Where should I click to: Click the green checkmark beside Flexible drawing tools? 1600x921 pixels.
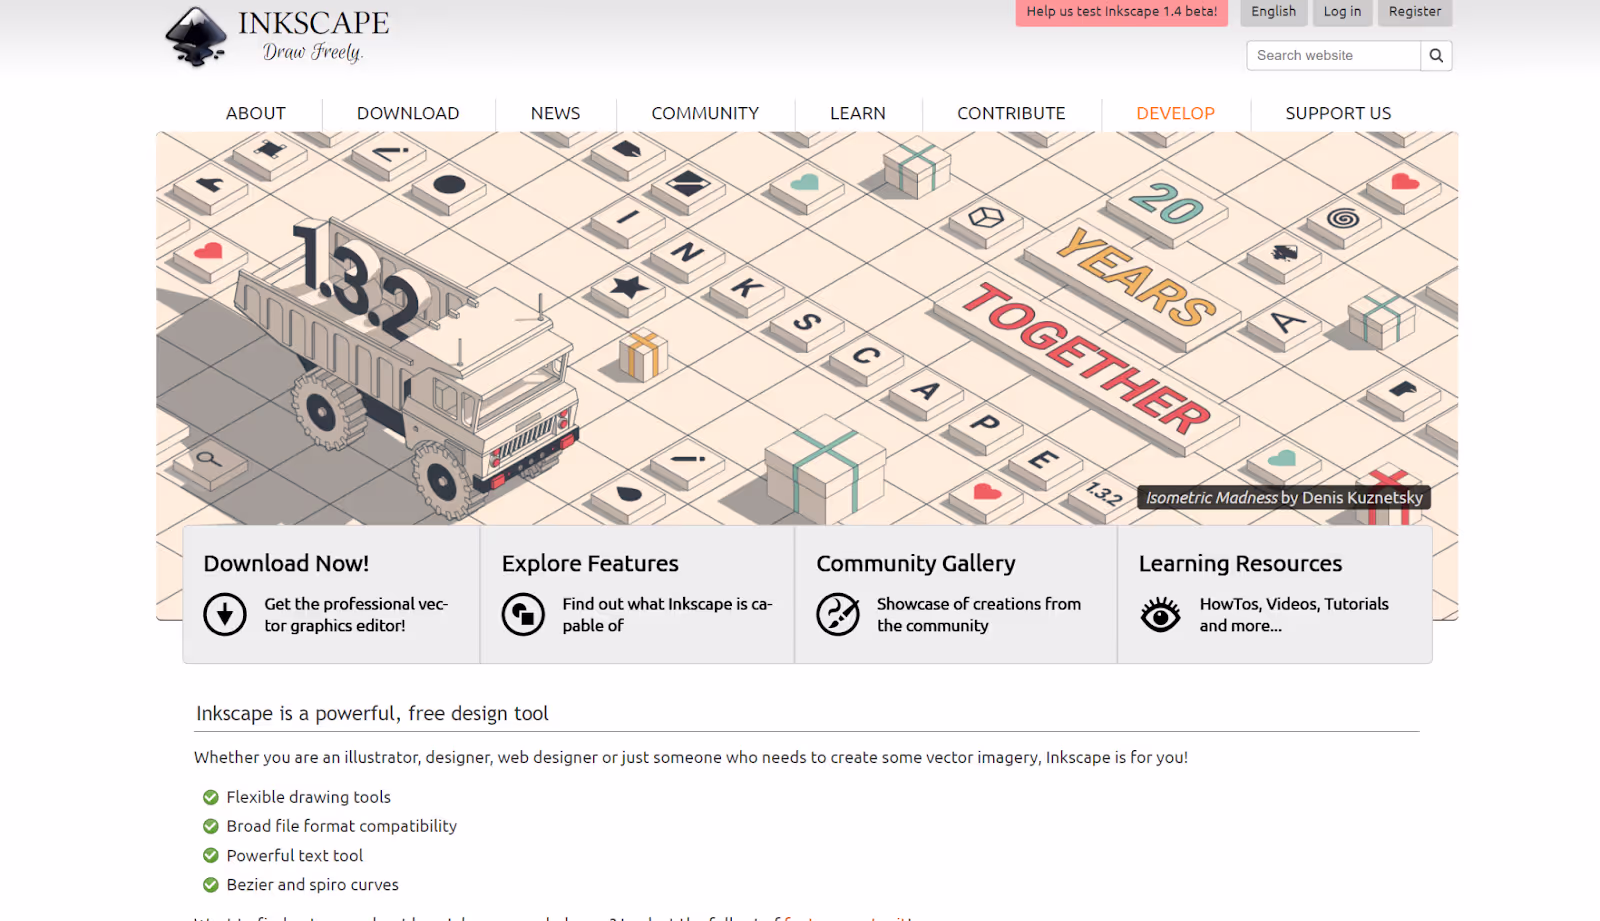tap(210, 797)
